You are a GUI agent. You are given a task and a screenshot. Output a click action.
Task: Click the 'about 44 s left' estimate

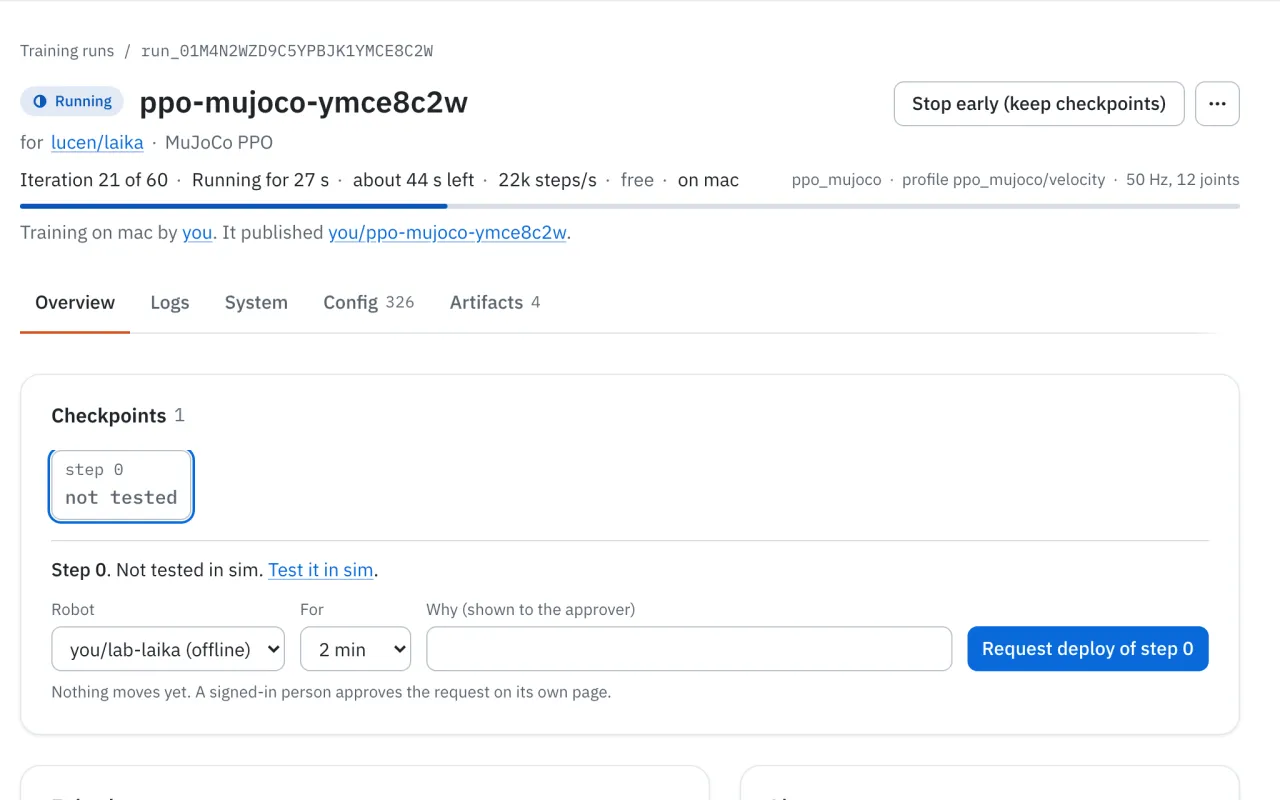413,180
